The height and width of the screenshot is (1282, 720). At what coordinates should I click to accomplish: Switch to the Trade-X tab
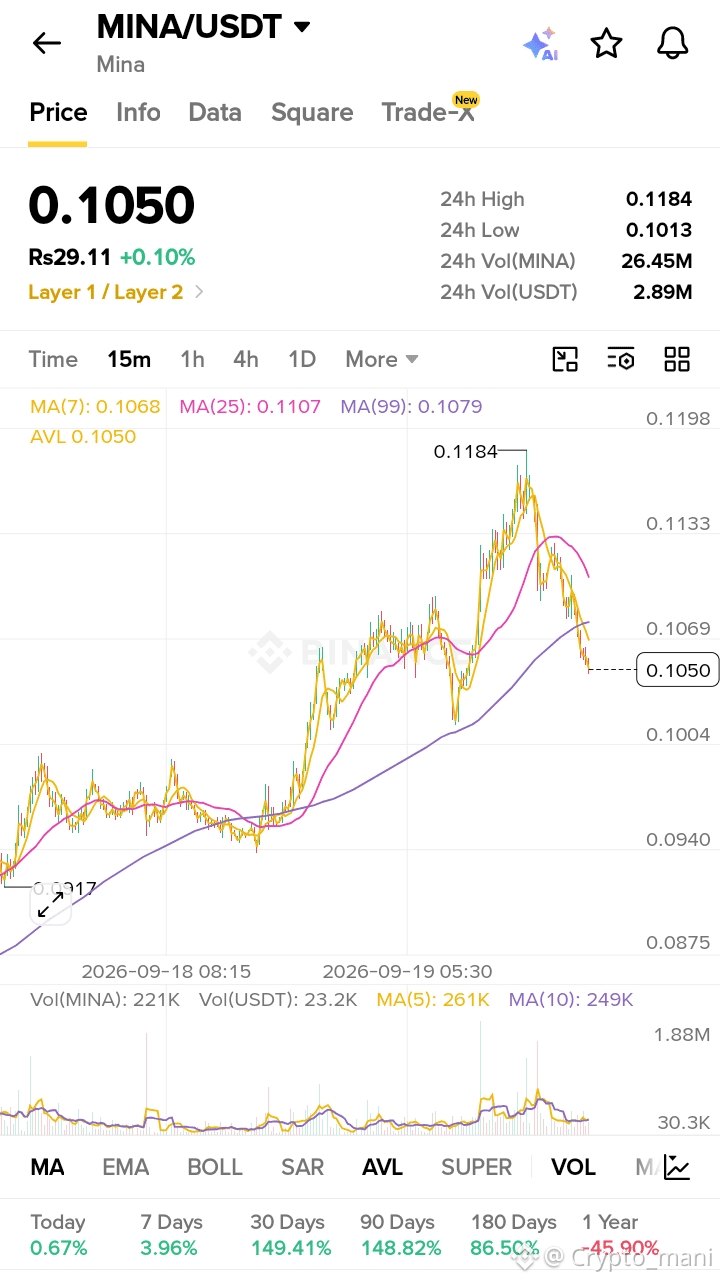point(428,112)
